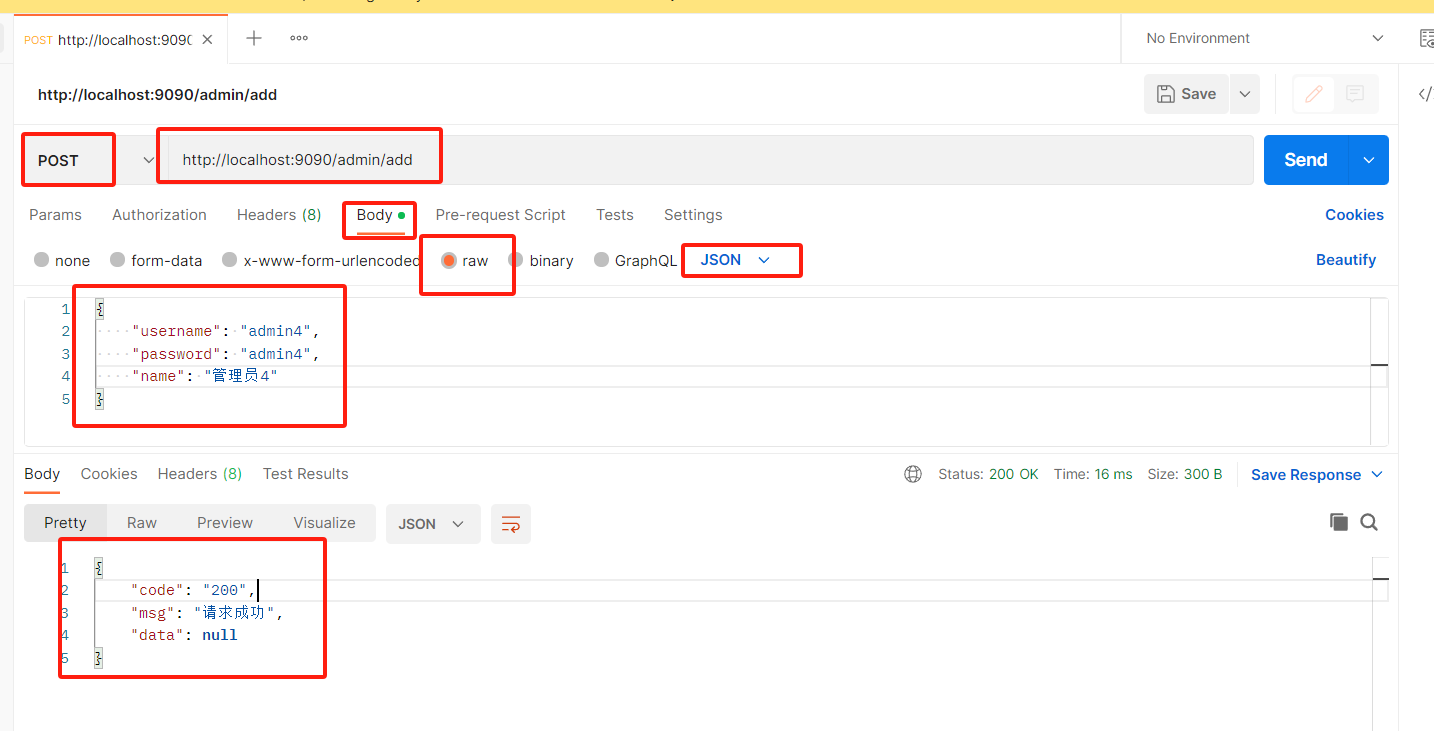
Task: Open a new request tab with plus icon
Action: coord(254,38)
